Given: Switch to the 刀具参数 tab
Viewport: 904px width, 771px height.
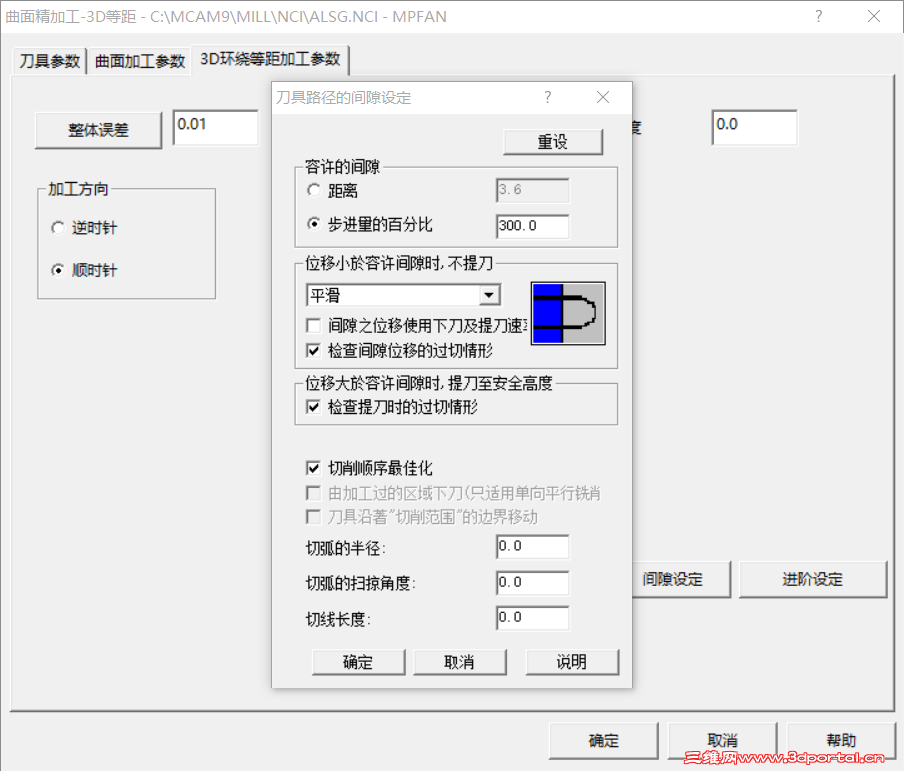Looking at the screenshot, I should point(48,60).
